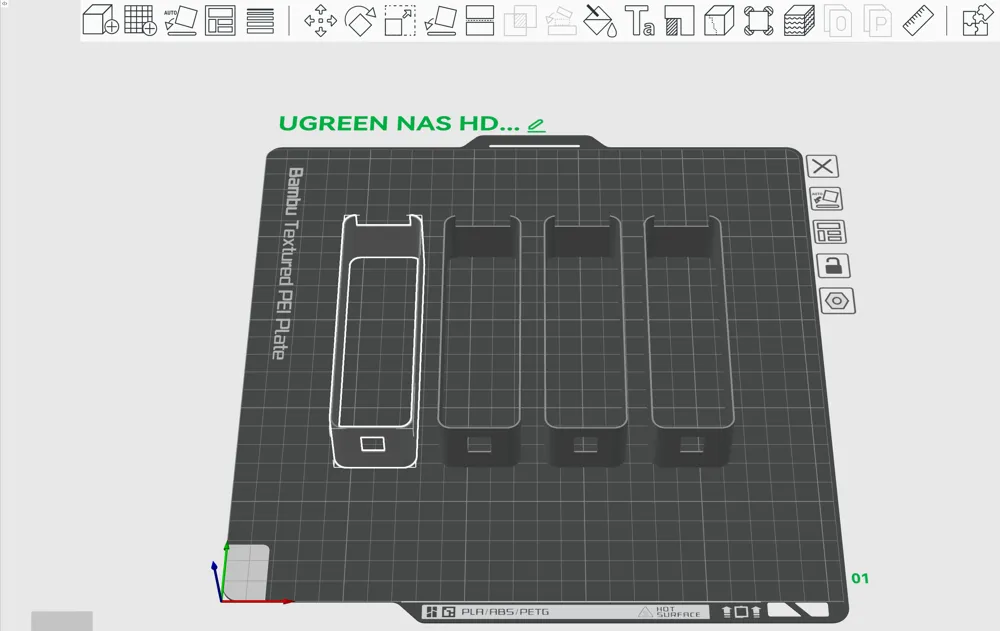Click the greyed-out Mesh Boolean overlapping squares icon
The height and width of the screenshot is (631, 1000).
tap(520, 20)
